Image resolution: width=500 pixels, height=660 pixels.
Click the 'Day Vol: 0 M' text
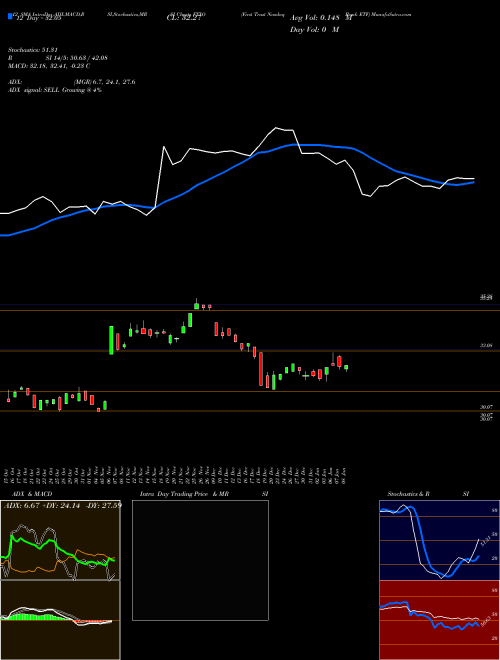point(314,30)
